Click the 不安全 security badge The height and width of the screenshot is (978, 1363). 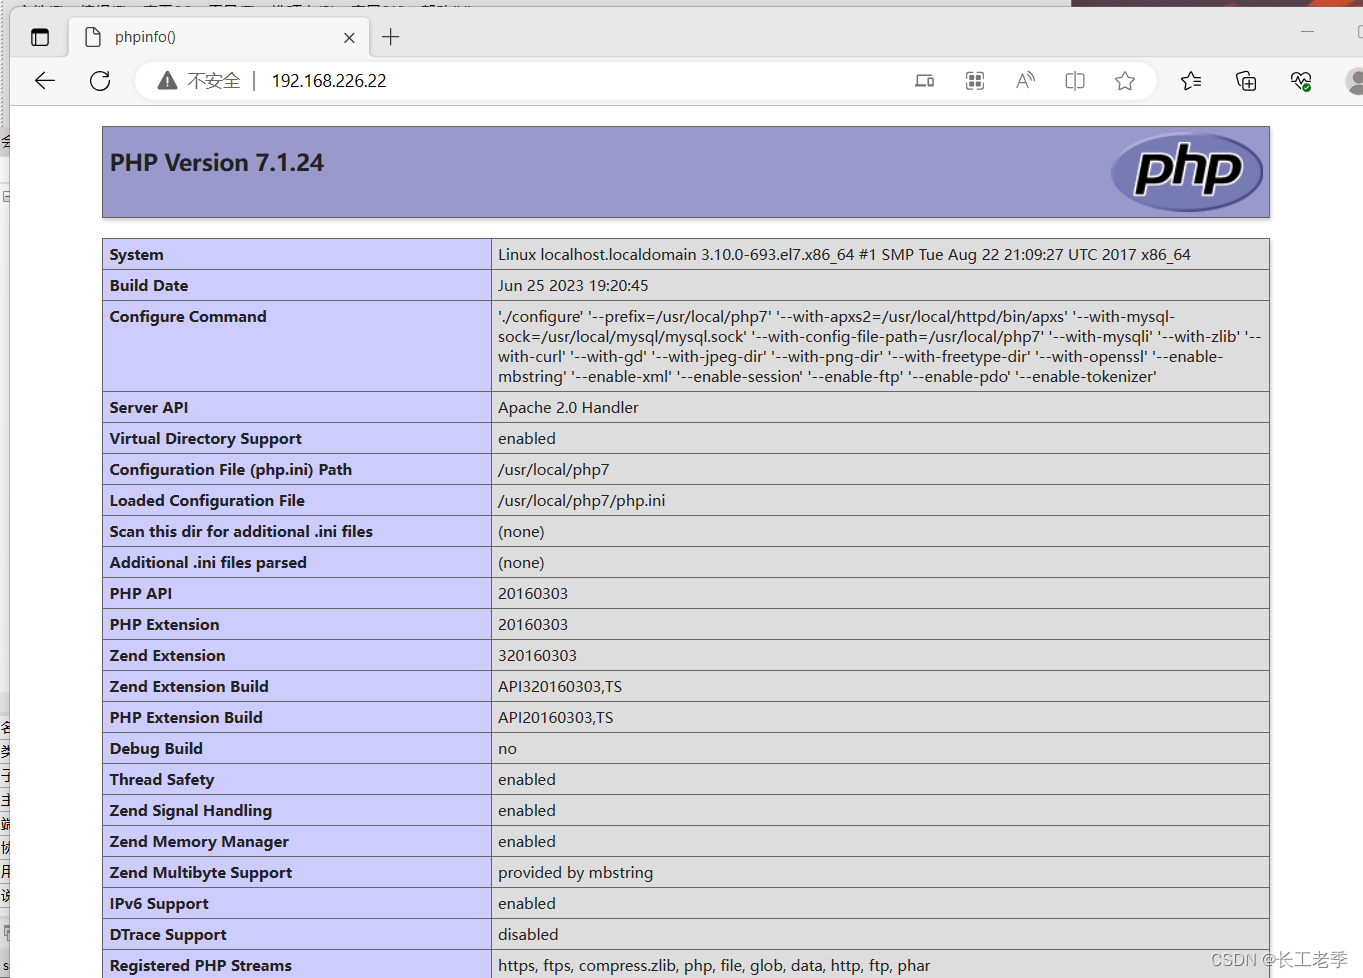click(197, 81)
